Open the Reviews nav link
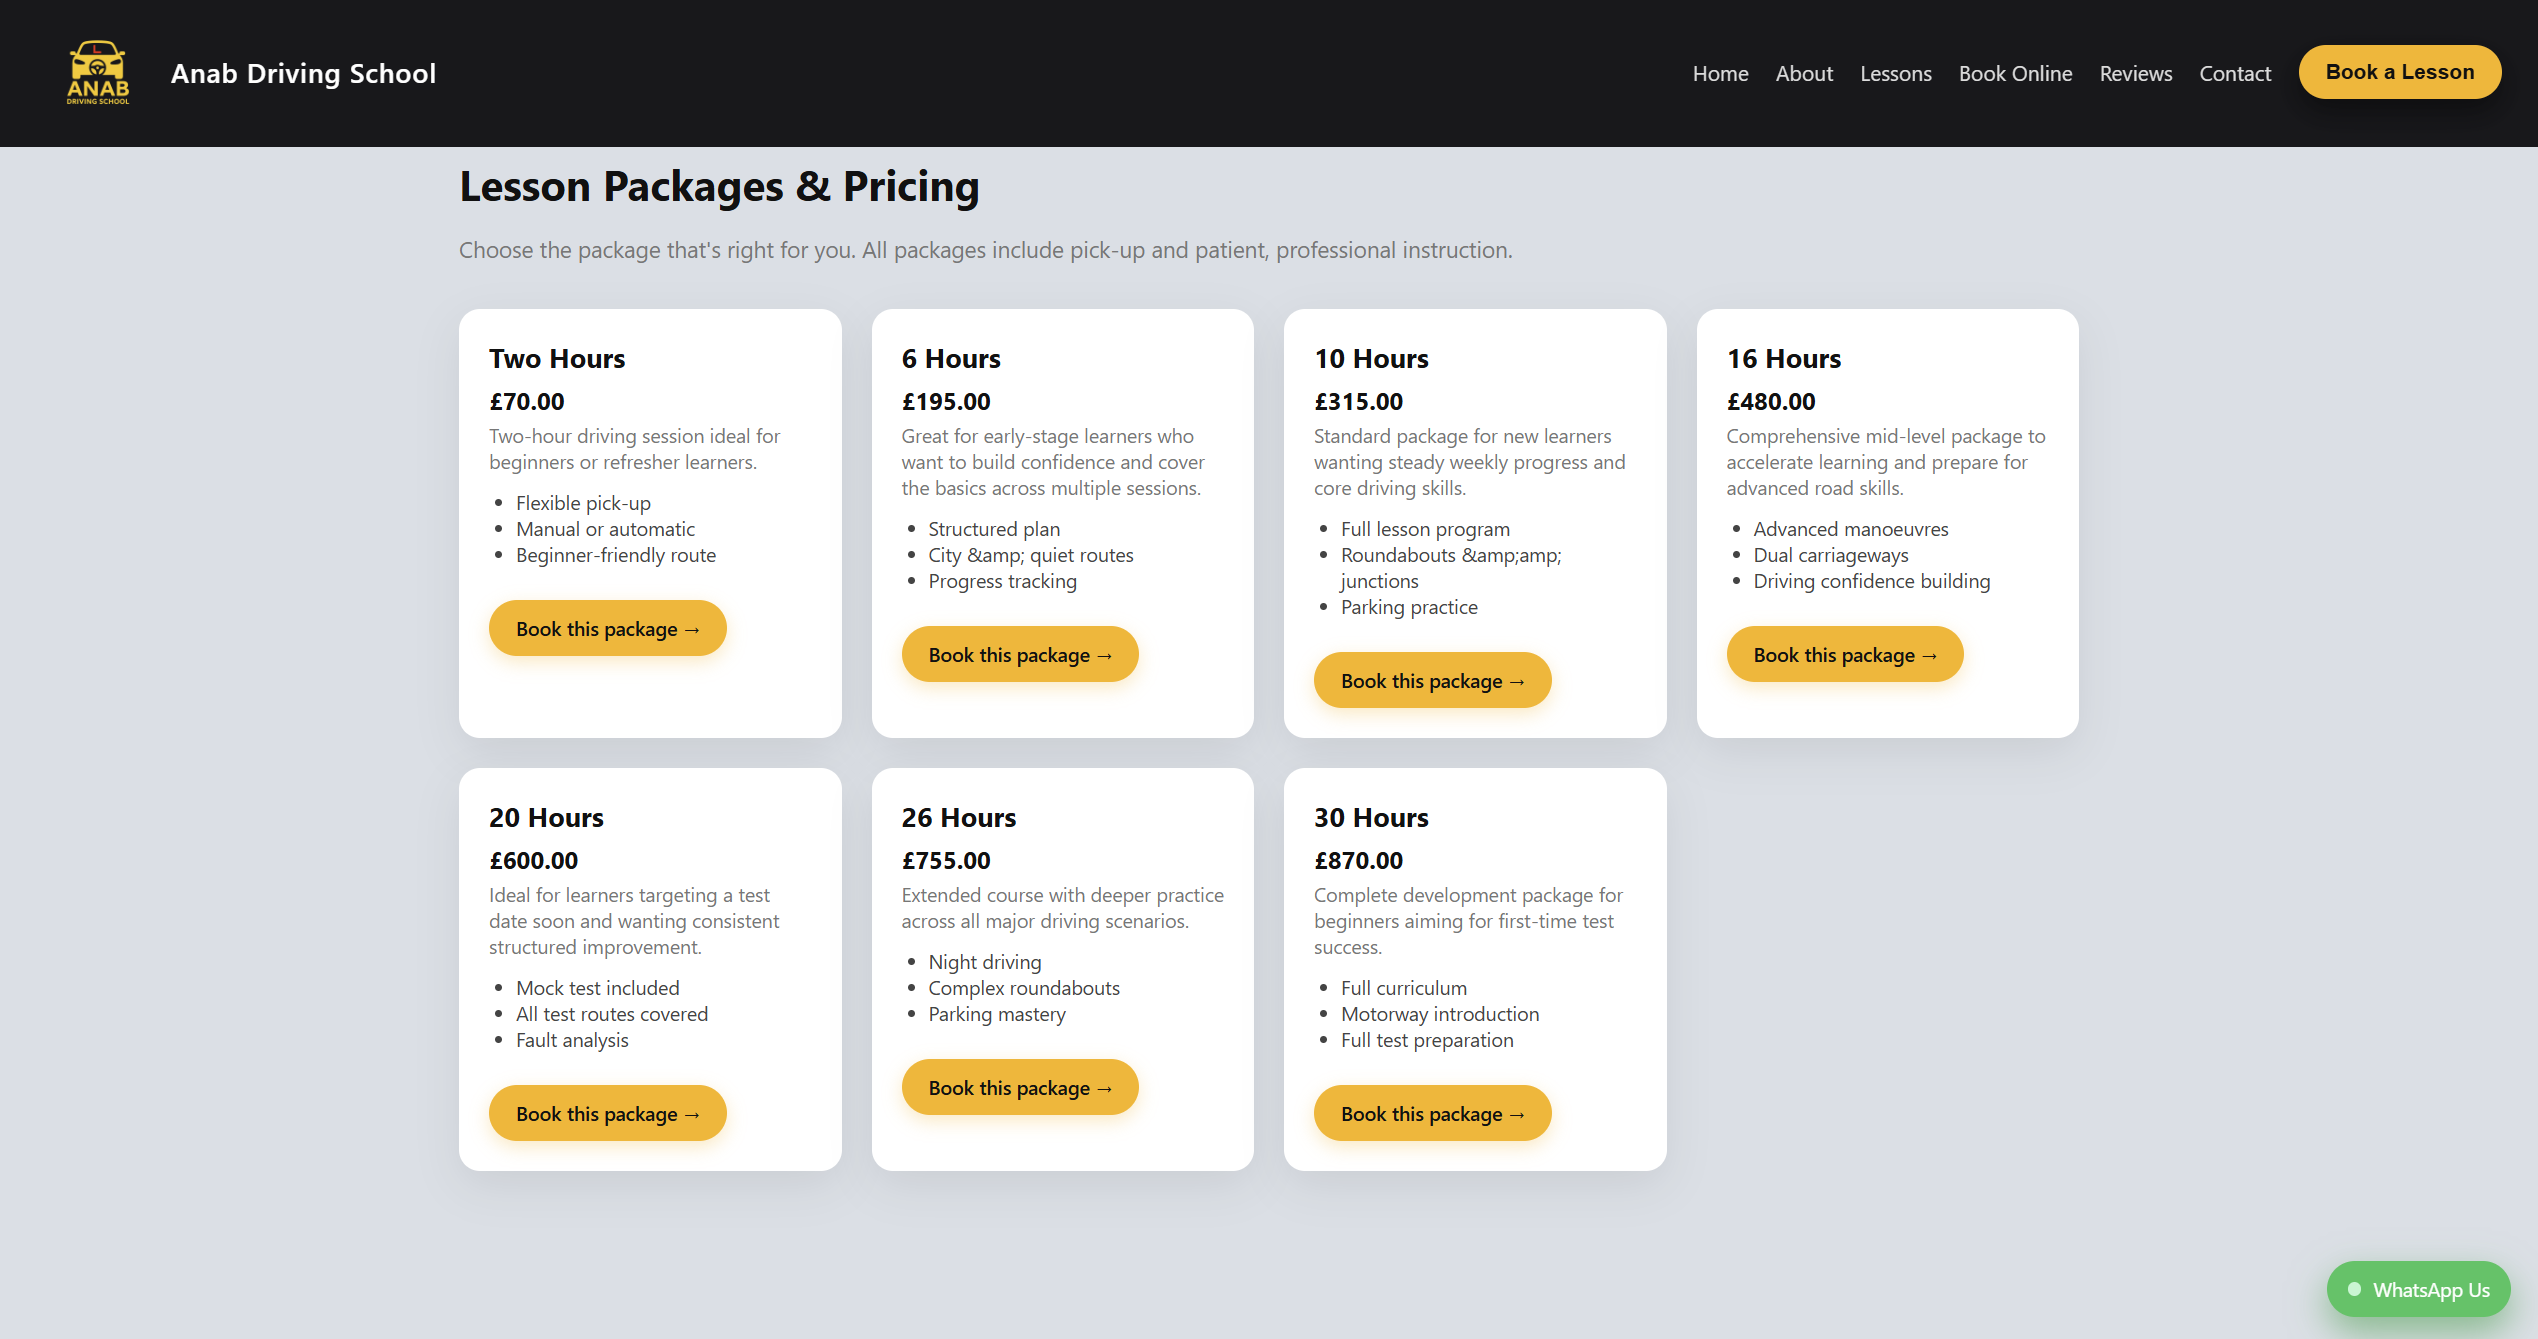This screenshot has height=1339, width=2538. (2135, 73)
